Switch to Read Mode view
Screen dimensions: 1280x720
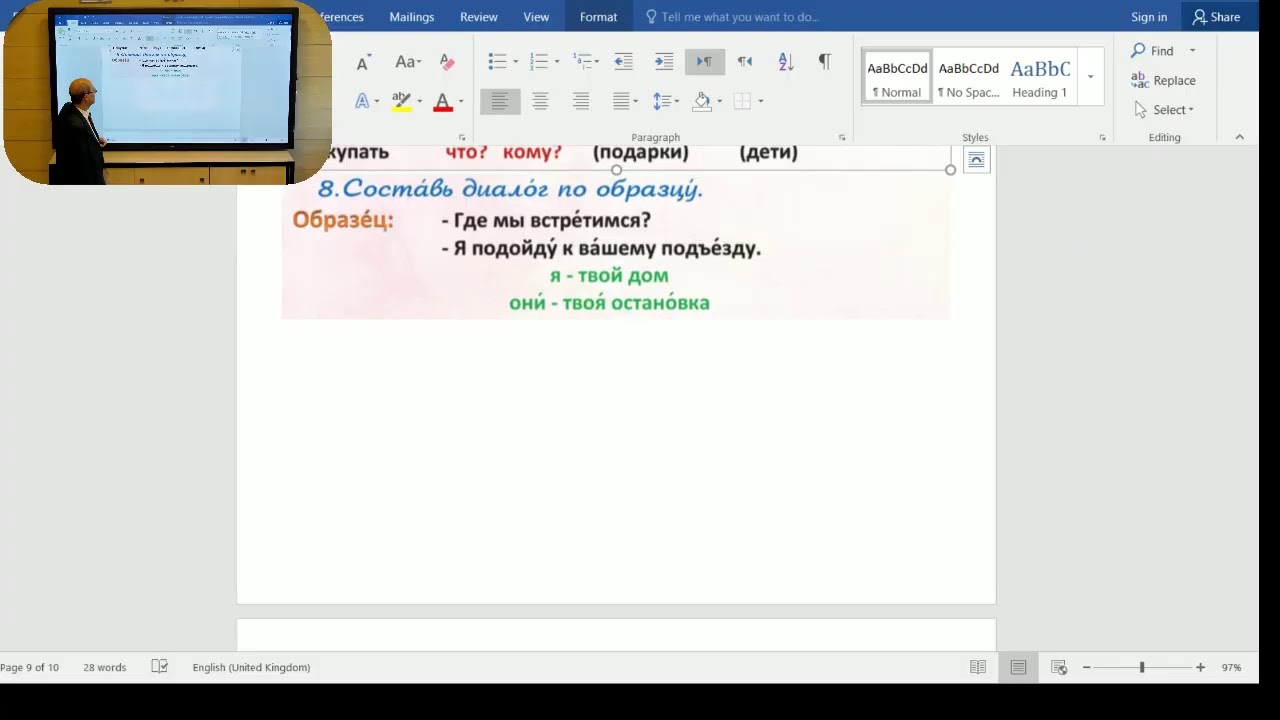click(978, 667)
